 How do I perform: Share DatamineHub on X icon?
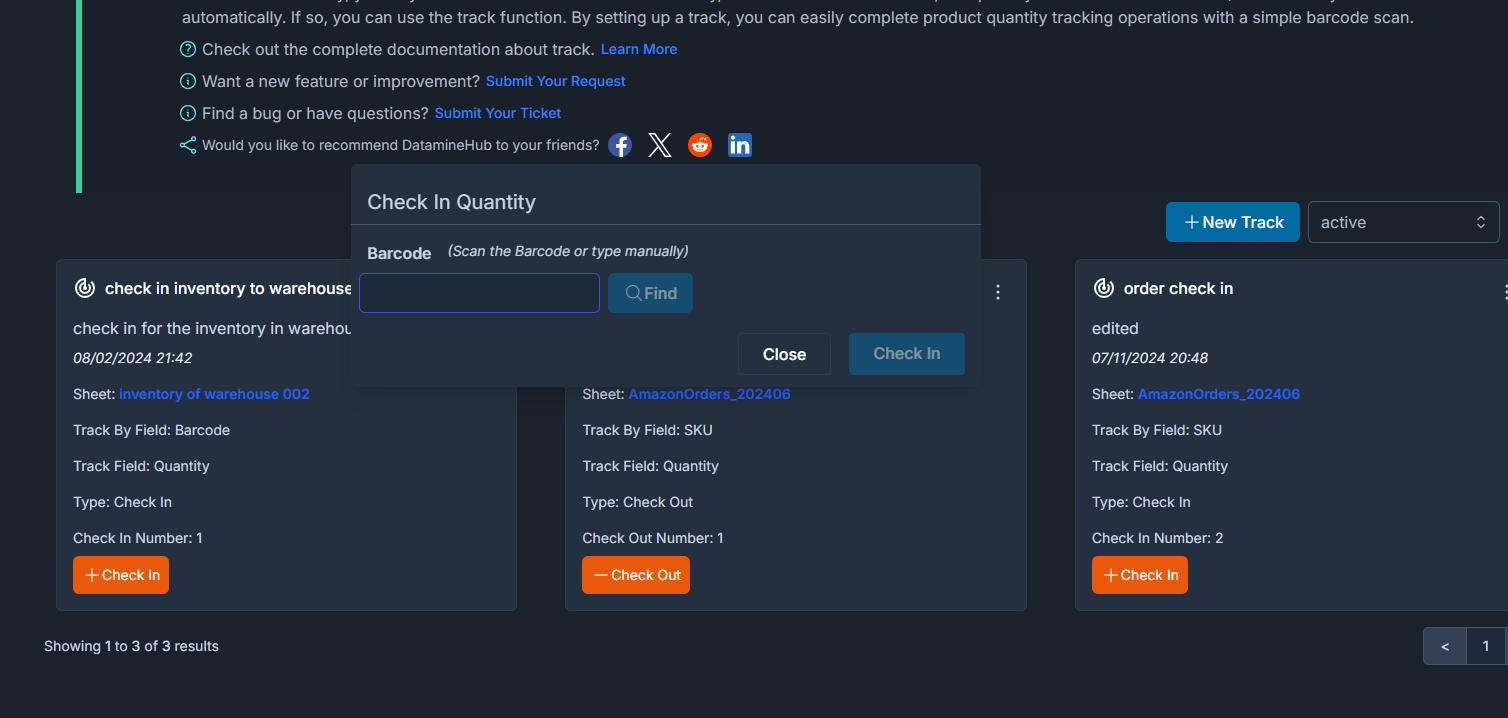tap(660, 145)
